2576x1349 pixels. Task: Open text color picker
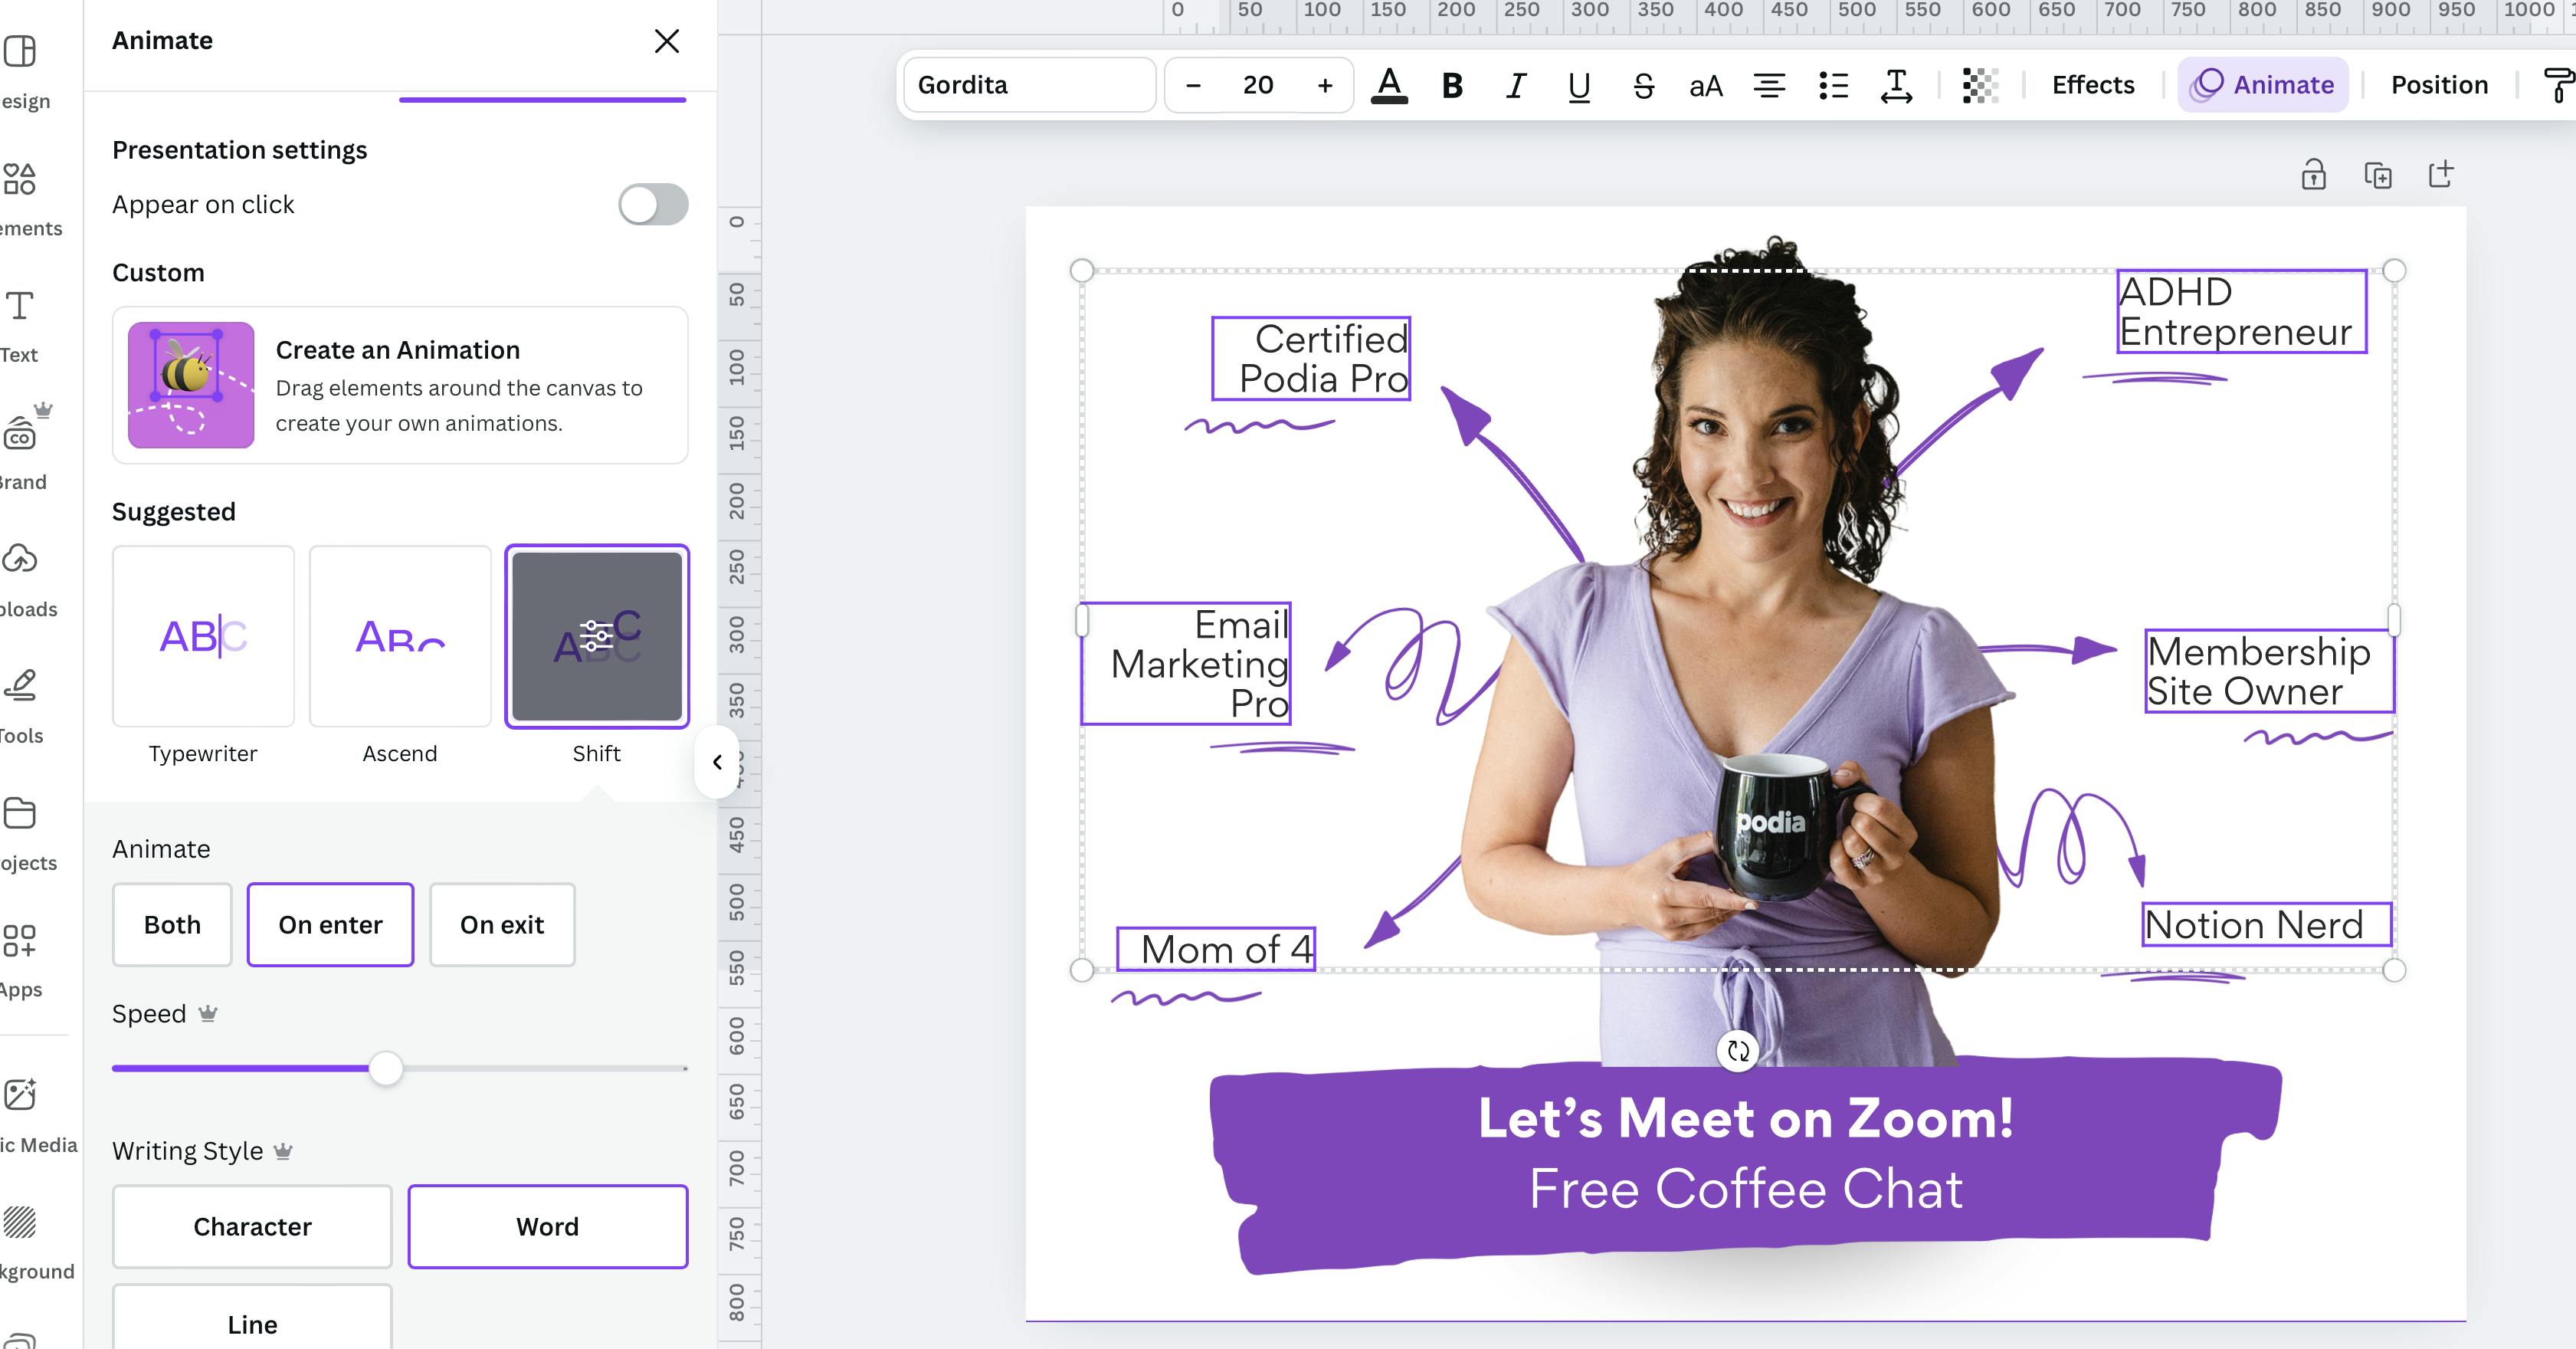(x=1389, y=86)
